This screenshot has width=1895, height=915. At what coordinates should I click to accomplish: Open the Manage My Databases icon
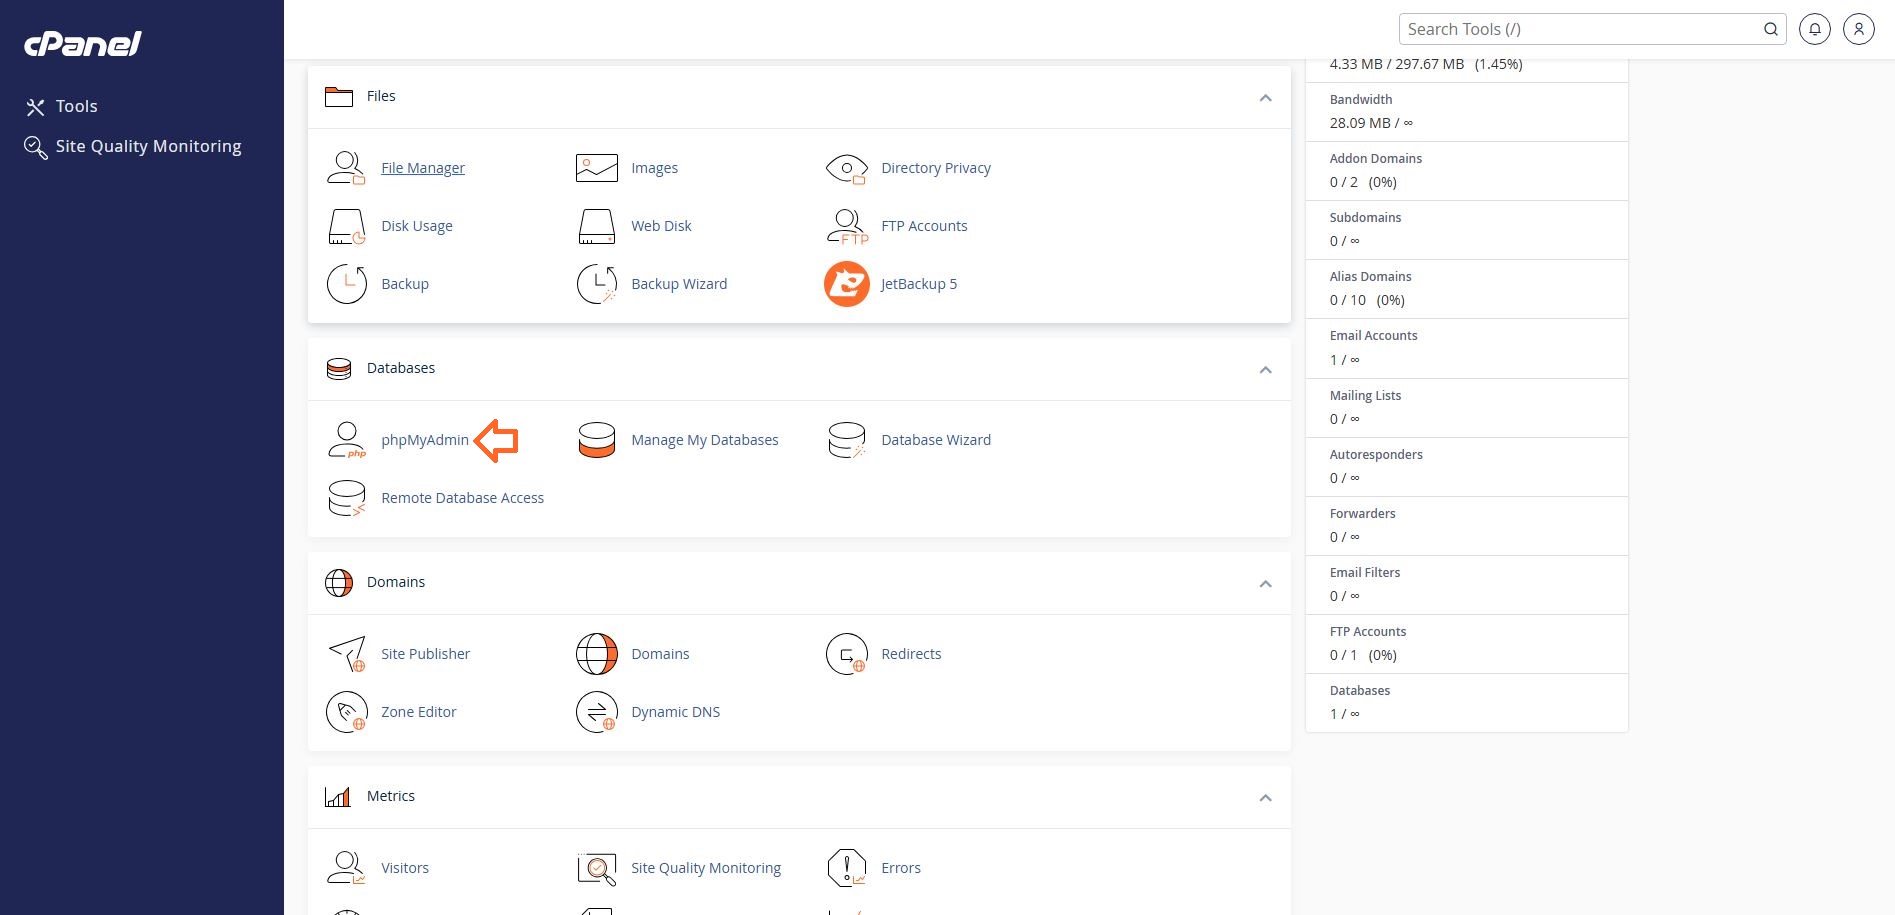tap(596, 440)
